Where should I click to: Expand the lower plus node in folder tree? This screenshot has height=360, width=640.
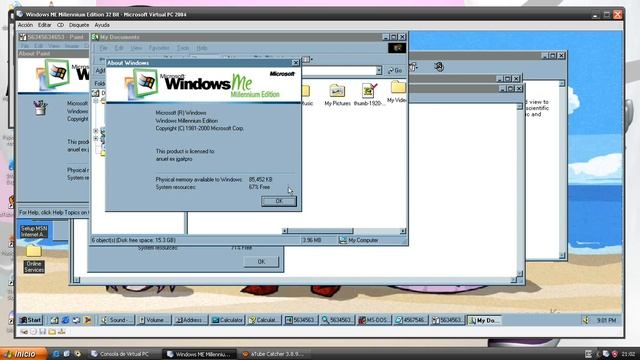[96, 139]
